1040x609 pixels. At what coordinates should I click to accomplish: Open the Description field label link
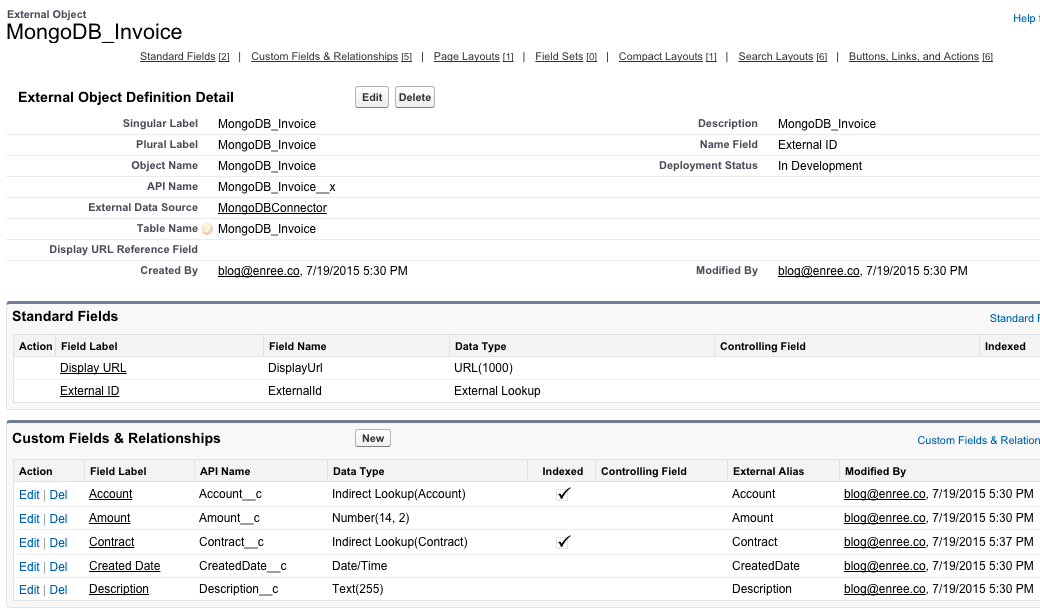pos(119,588)
